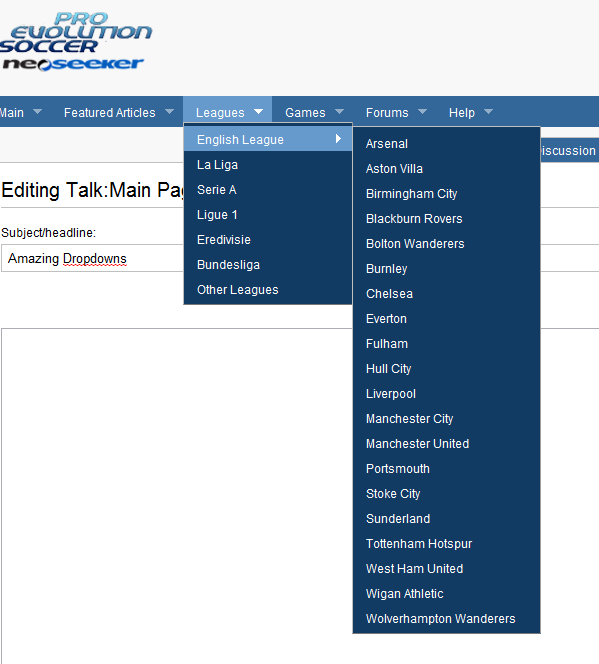Image resolution: width=599 pixels, height=664 pixels.
Task: Click into the large edit text area
Action: click(x=177, y=495)
